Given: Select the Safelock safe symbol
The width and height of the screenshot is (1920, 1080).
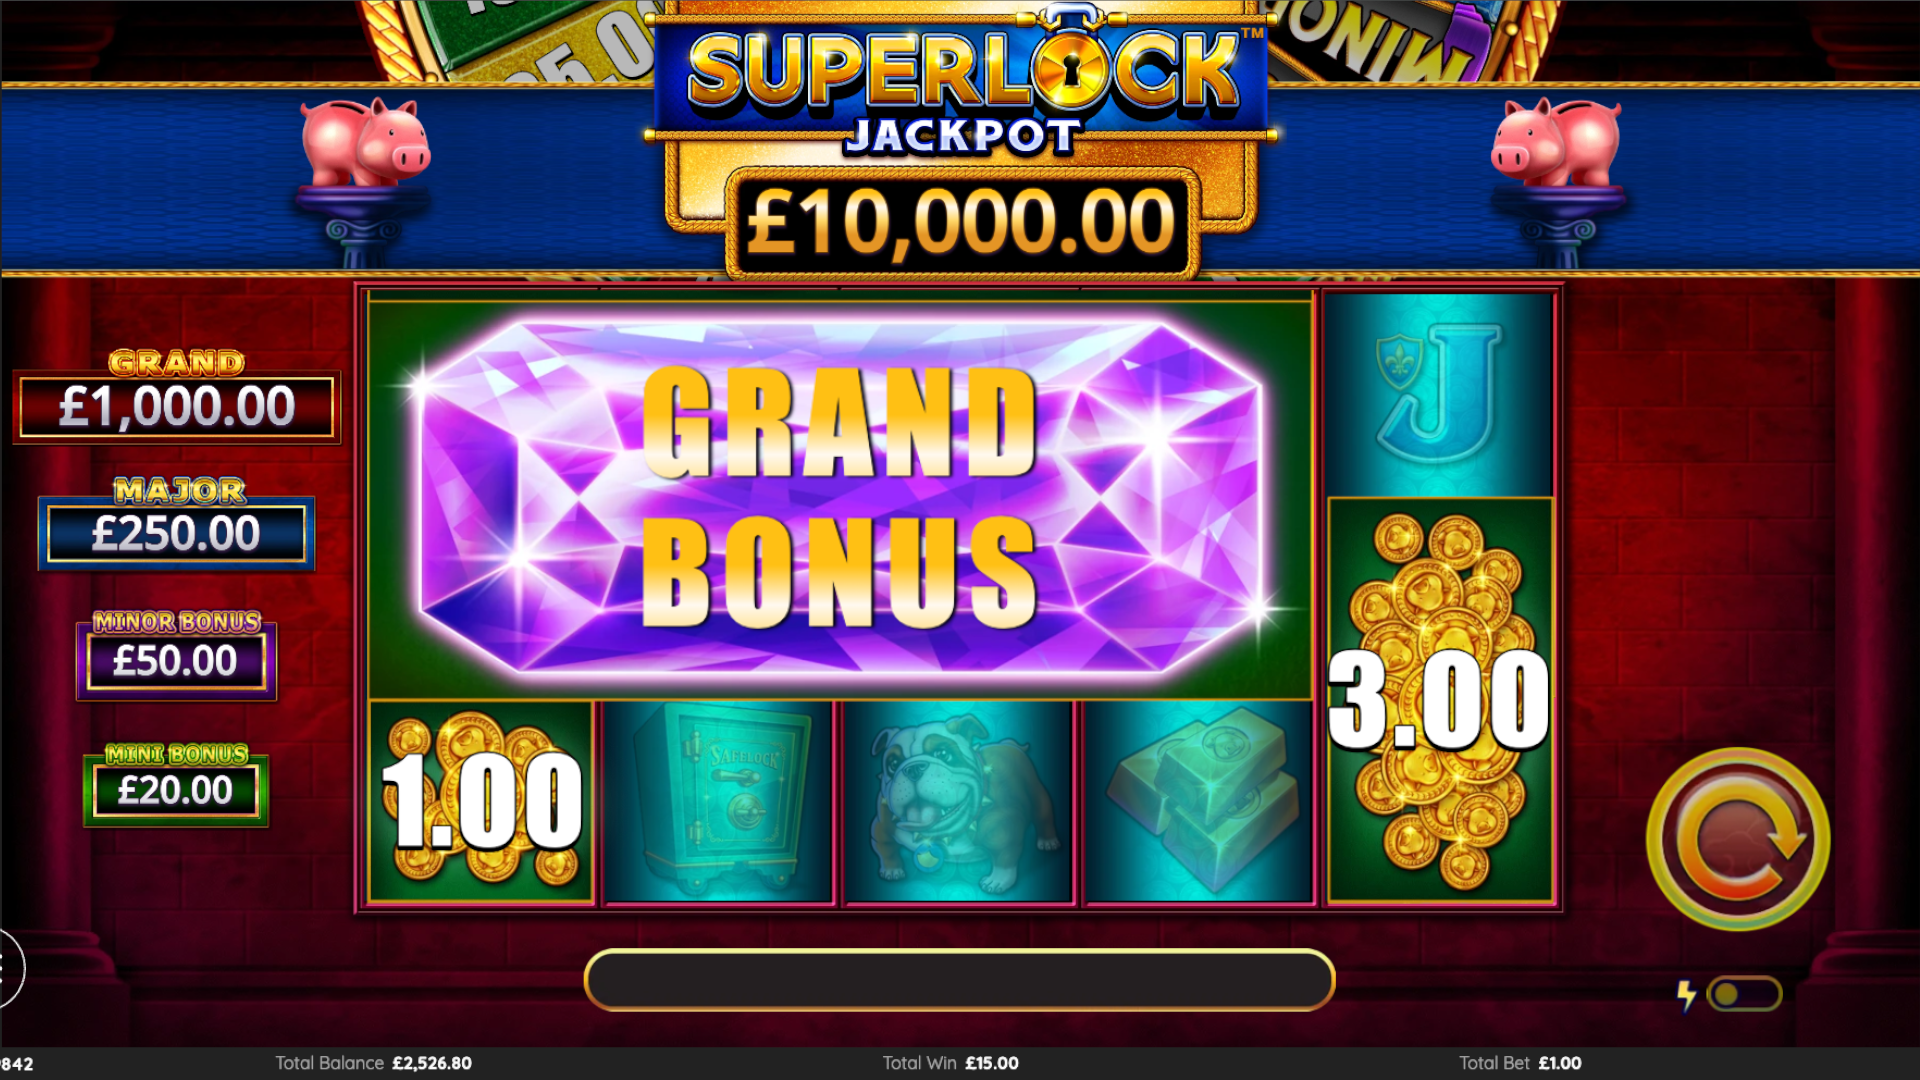Looking at the screenshot, I should (x=719, y=802).
